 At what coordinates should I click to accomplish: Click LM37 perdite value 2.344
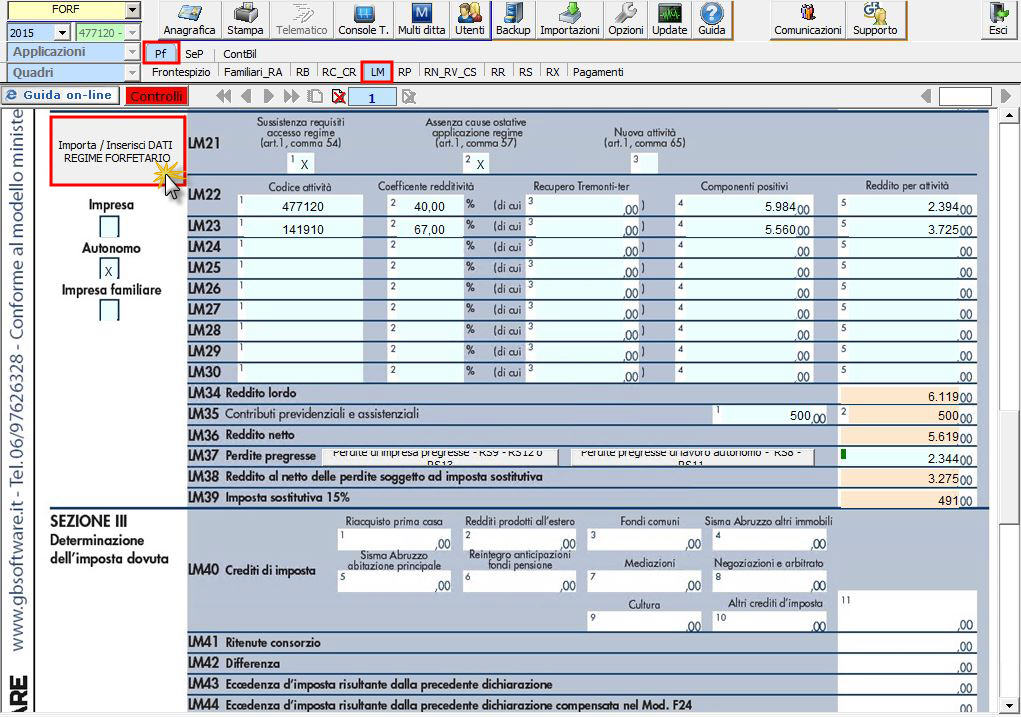(x=908, y=457)
